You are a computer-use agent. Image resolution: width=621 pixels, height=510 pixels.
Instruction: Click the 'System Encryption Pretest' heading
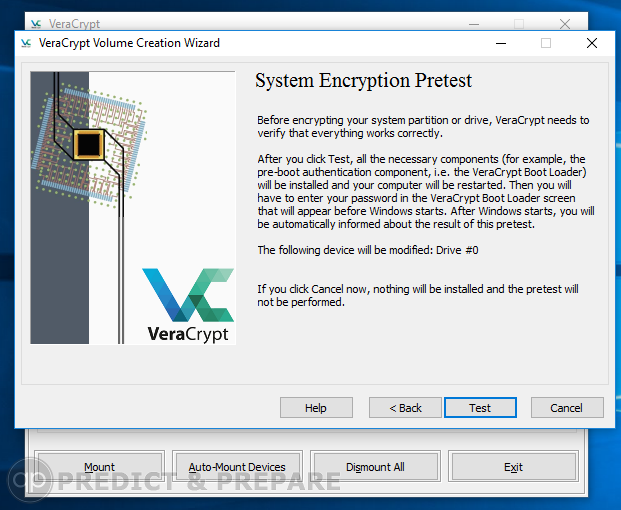click(x=363, y=80)
